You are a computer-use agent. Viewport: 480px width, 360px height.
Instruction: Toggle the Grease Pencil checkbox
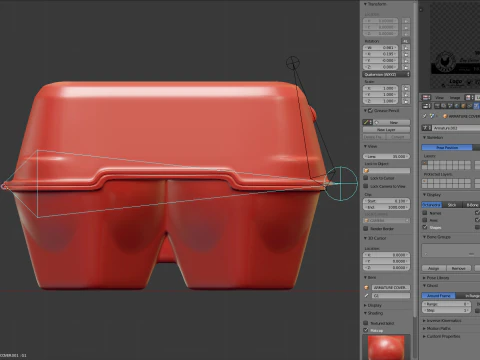click(x=371, y=110)
